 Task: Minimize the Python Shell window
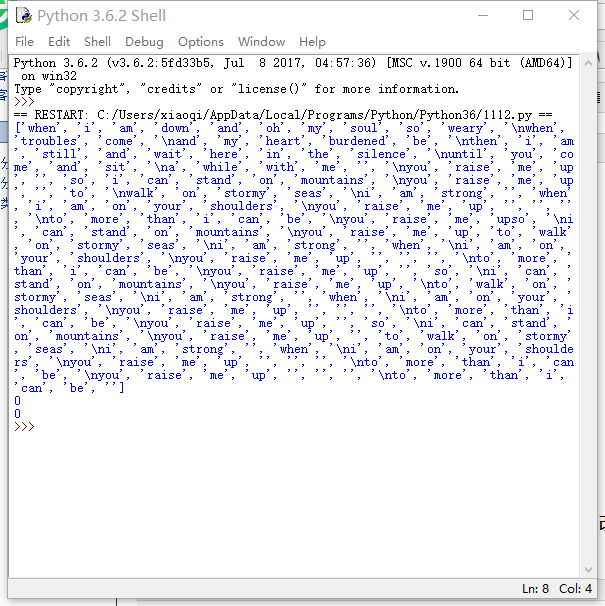pyautogui.click(x=483, y=15)
